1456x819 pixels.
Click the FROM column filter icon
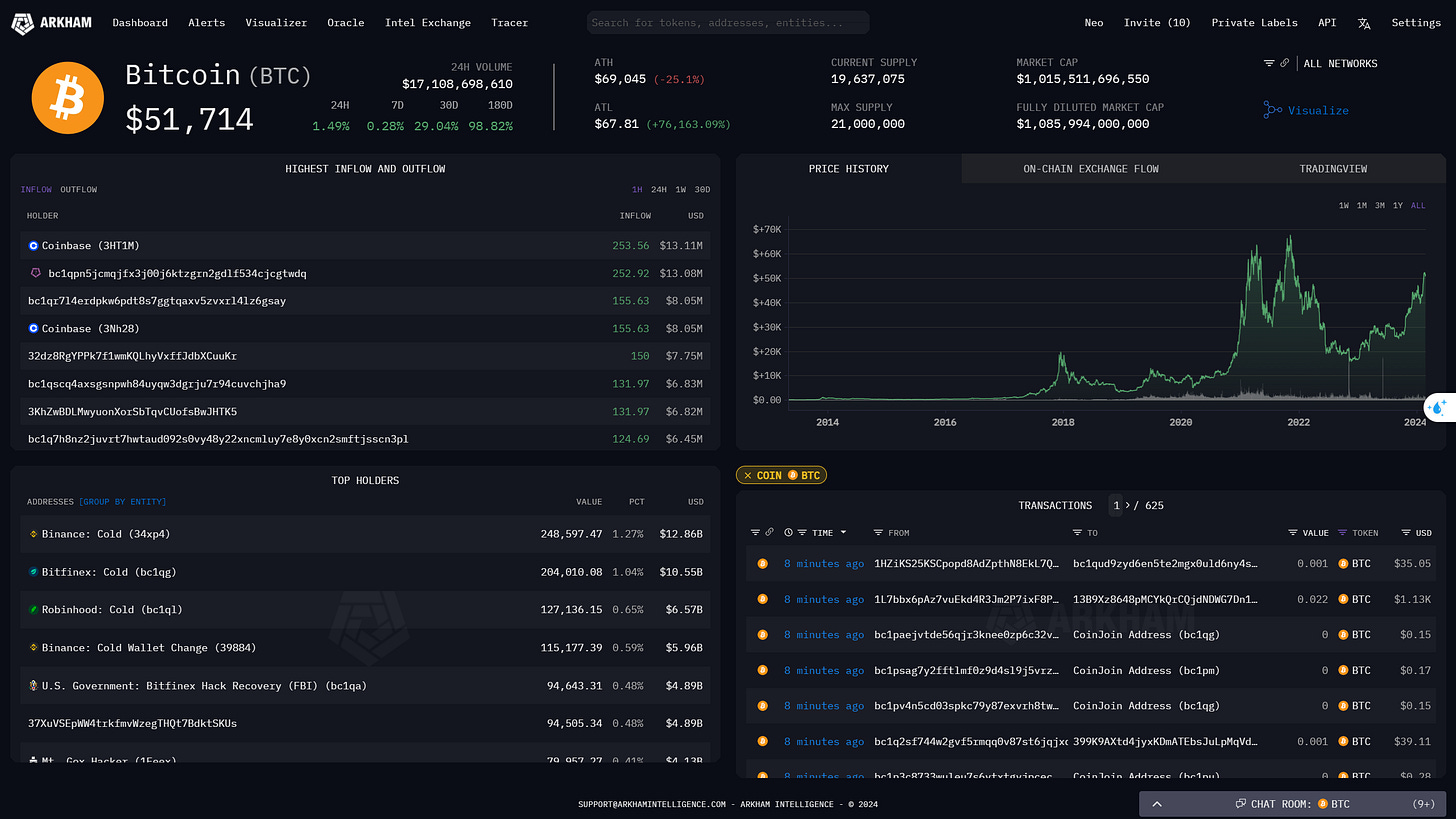(878, 532)
